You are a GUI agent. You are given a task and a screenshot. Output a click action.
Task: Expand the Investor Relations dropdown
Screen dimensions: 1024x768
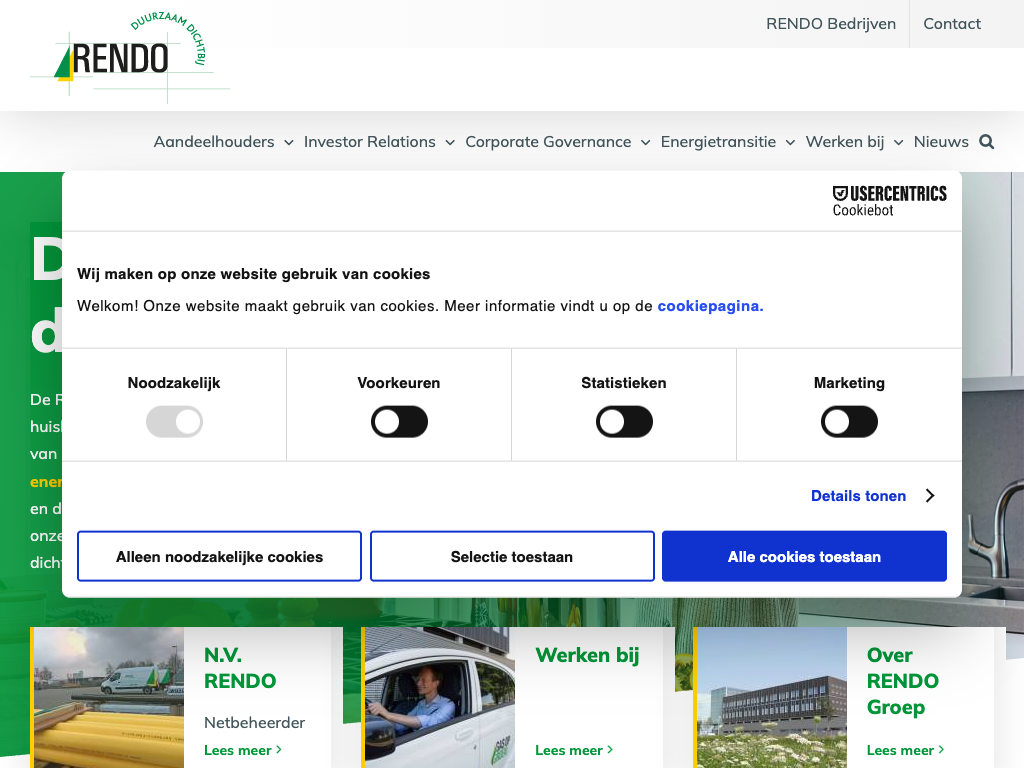(x=379, y=142)
